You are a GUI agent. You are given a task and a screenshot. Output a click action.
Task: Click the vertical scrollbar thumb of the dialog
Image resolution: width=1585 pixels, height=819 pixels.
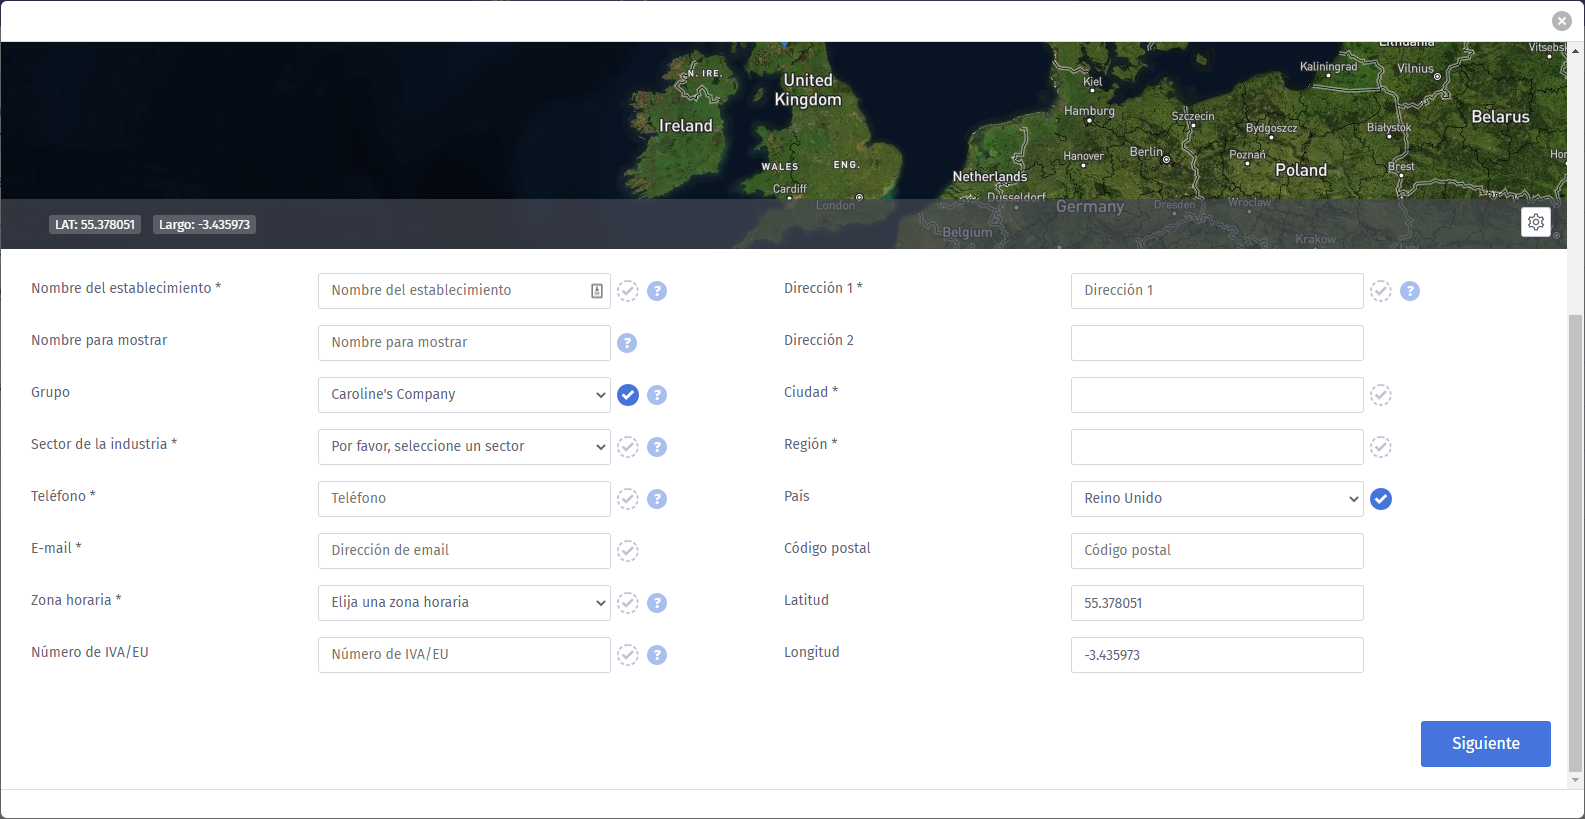pyautogui.click(x=1576, y=543)
